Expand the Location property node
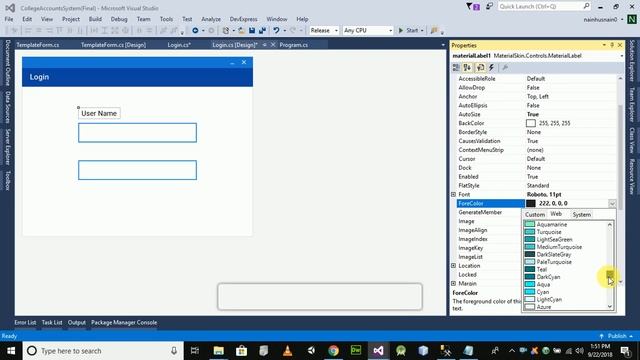Image resolution: width=640 pixels, height=360 pixels. click(453, 266)
